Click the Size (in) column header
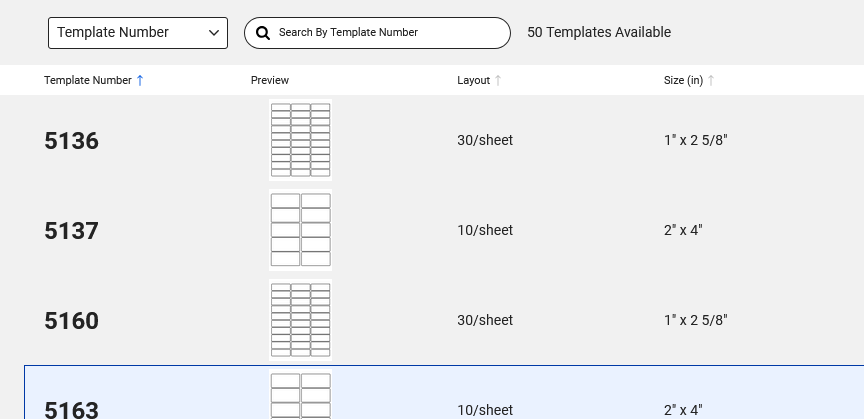The image size is (864, 419). pyautogui.click(x=683, y=80)
